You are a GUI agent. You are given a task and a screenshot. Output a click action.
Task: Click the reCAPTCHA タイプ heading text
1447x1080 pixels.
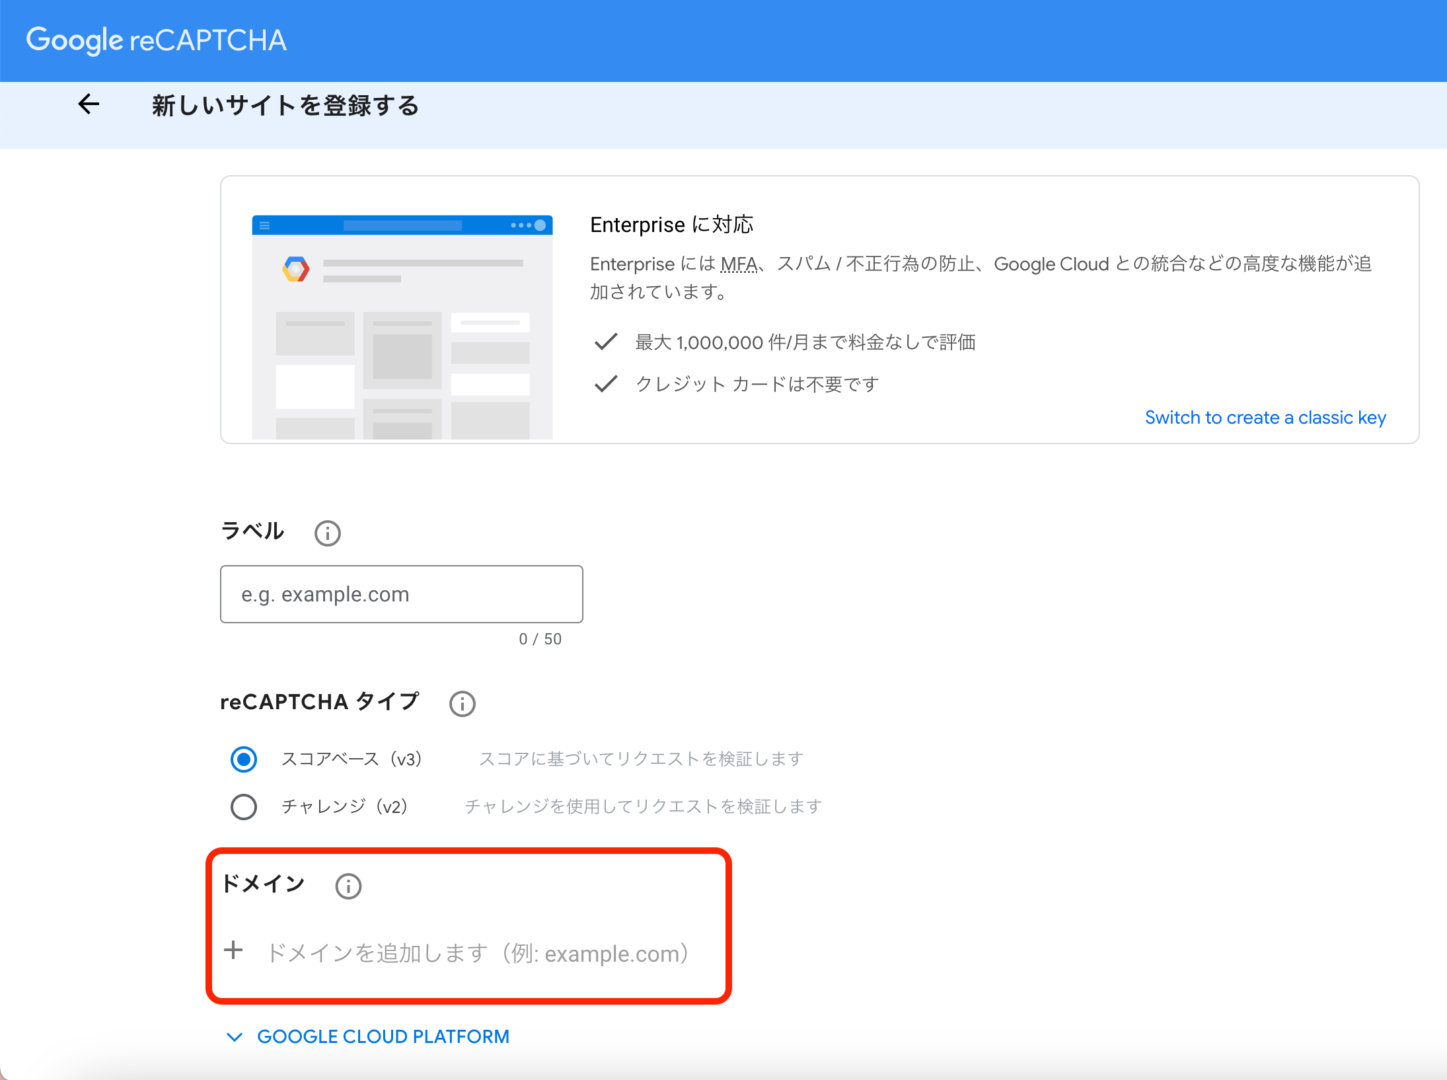[x=319, y=702]
